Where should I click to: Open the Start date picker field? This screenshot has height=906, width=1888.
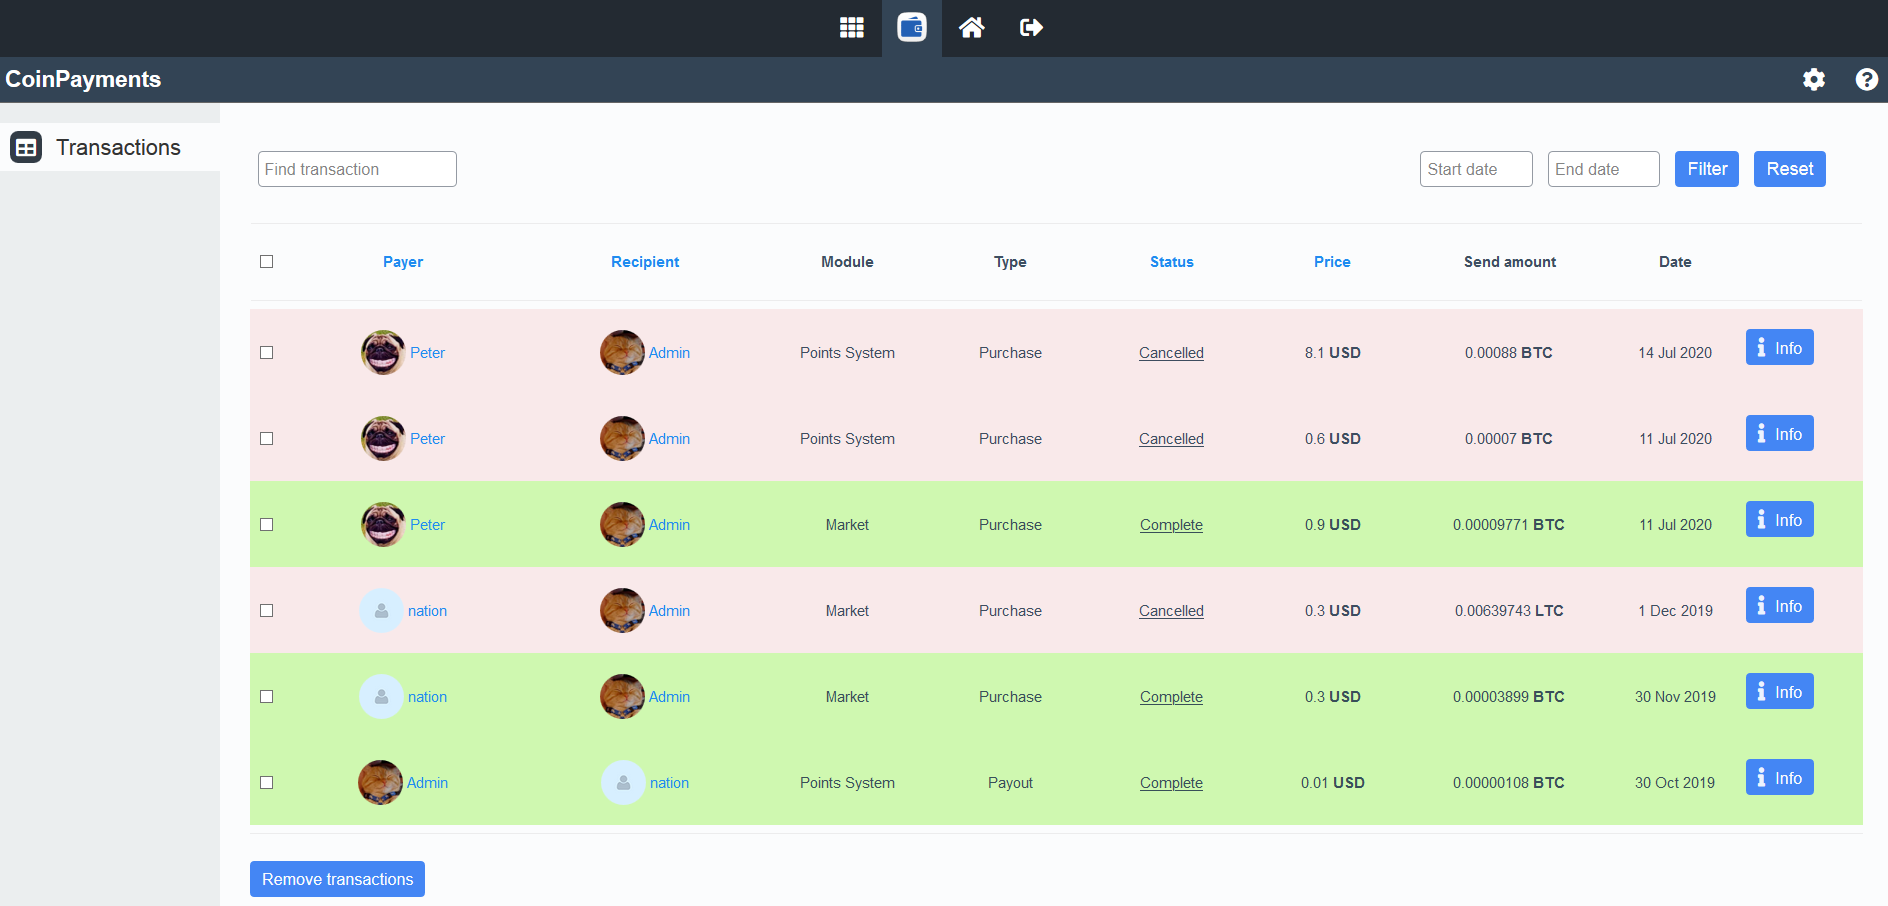pos(1475,169)
